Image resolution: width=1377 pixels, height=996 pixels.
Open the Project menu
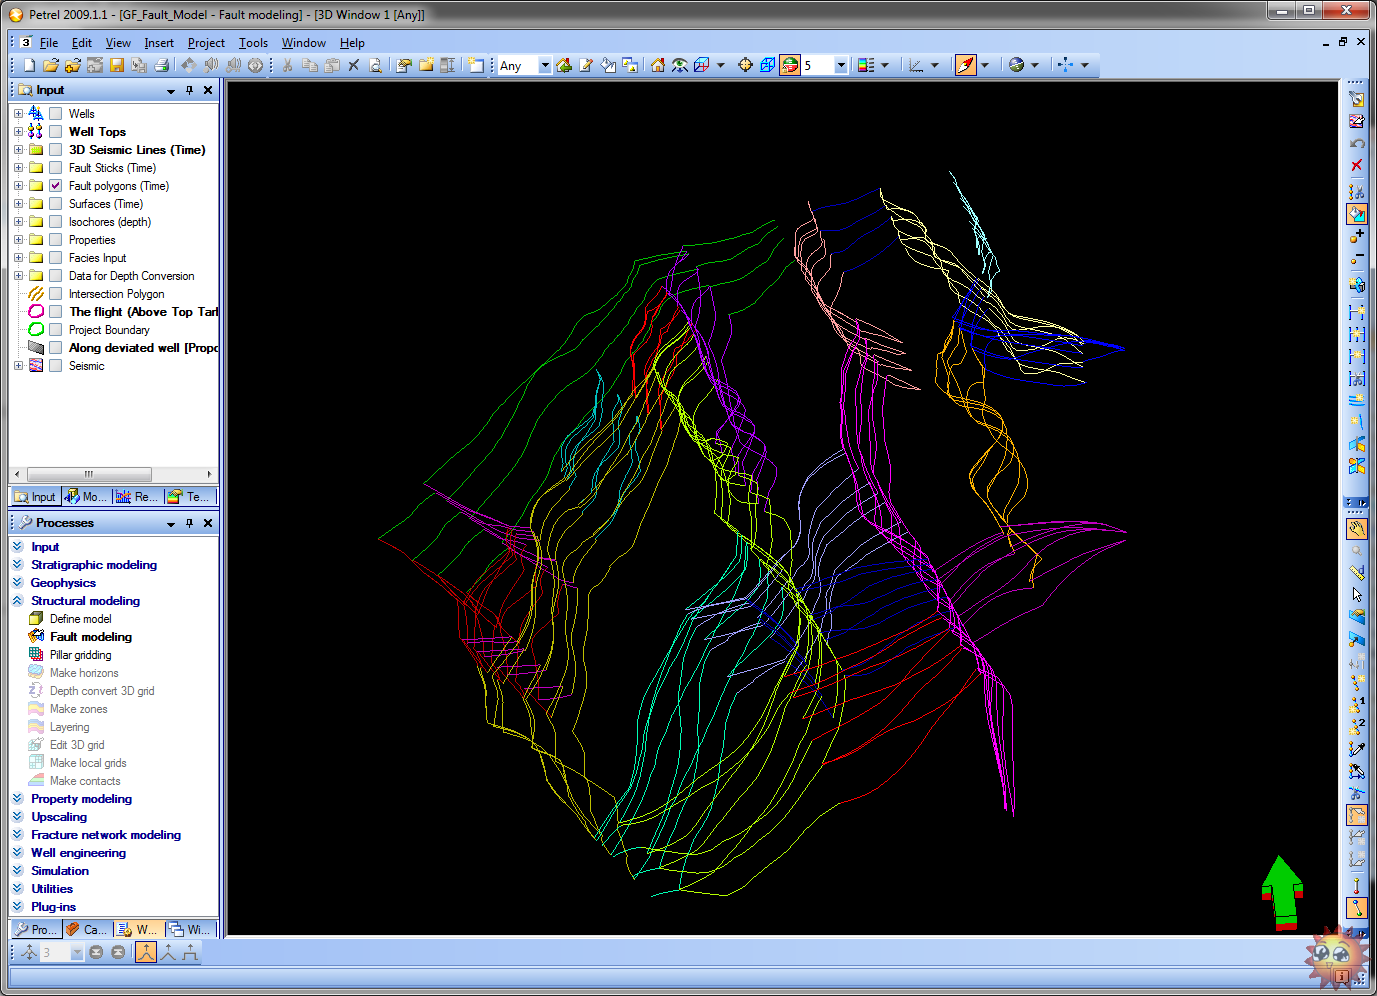[x=206, y=43]
